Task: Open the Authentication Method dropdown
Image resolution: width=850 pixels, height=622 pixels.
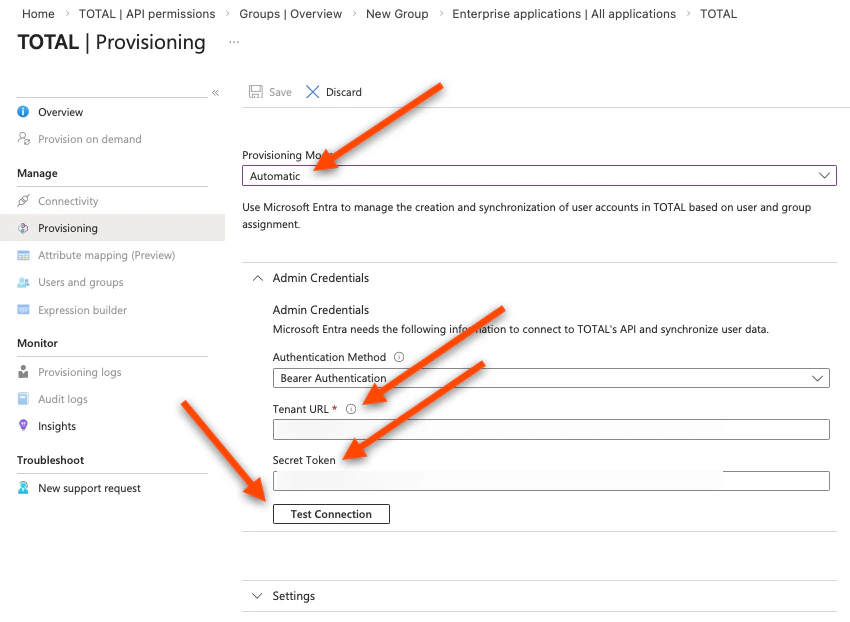Action: pos(551,378)
